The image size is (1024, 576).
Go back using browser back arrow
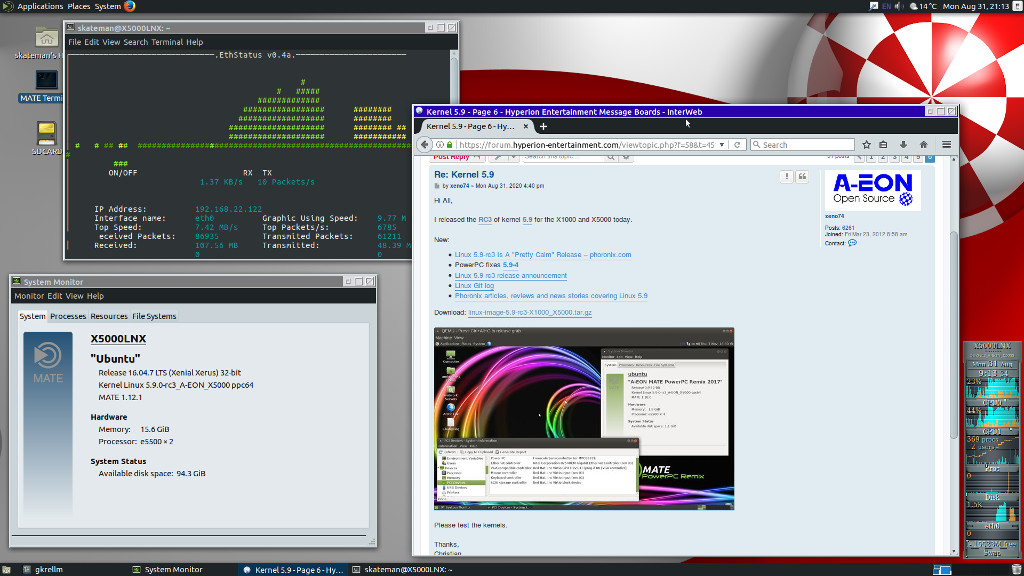pyautogui.click(x=424, y=145)
